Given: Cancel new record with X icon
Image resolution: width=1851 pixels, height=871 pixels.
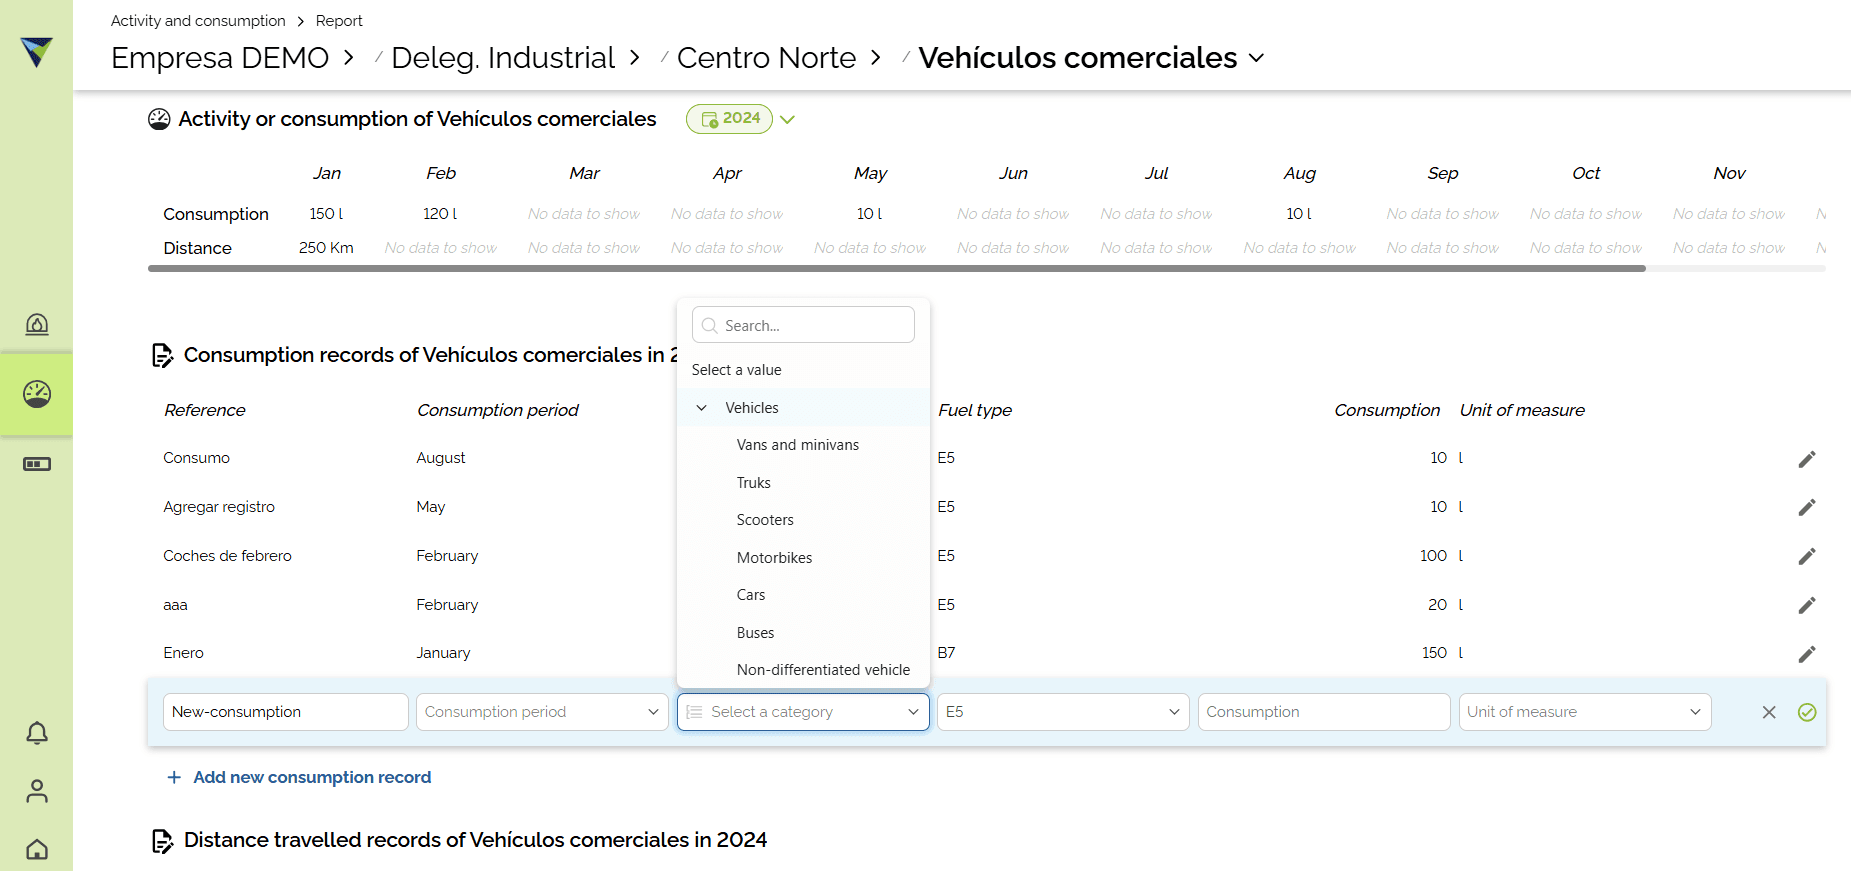Looking at the screenshot, I should pos(1769,712).
